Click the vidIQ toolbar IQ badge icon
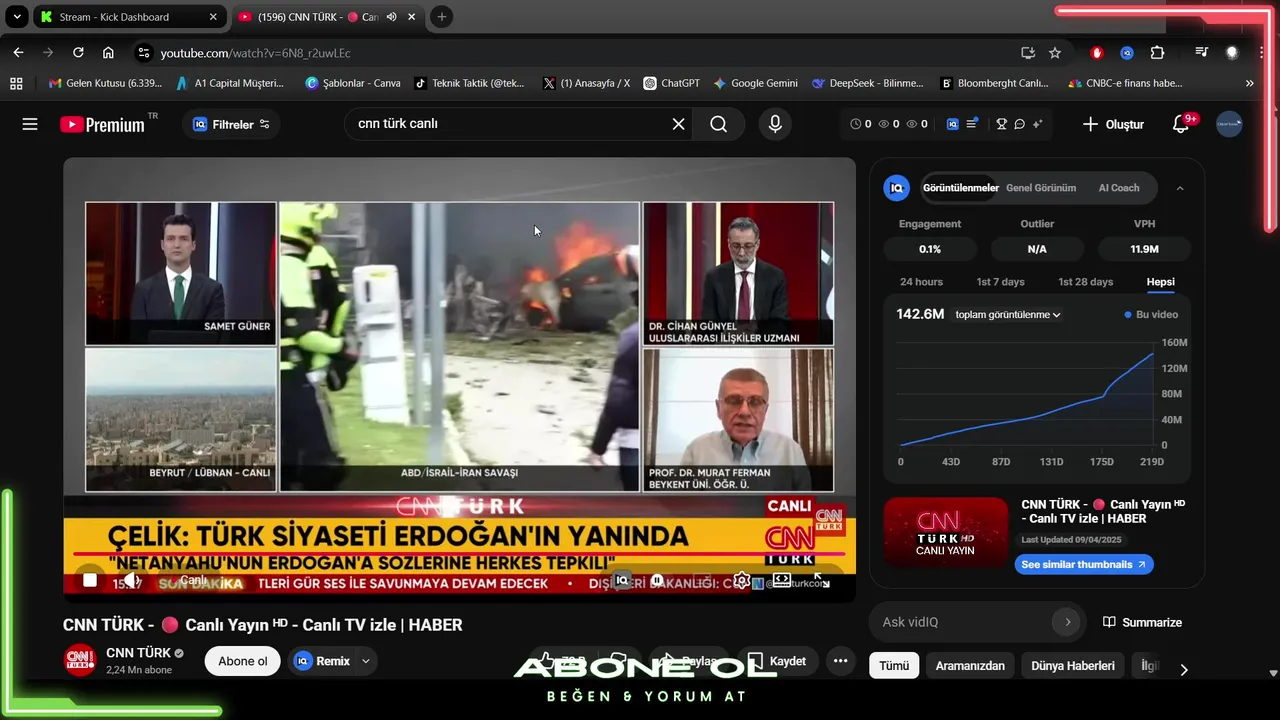The image size is (1280, 720). [x=952, y=124]
